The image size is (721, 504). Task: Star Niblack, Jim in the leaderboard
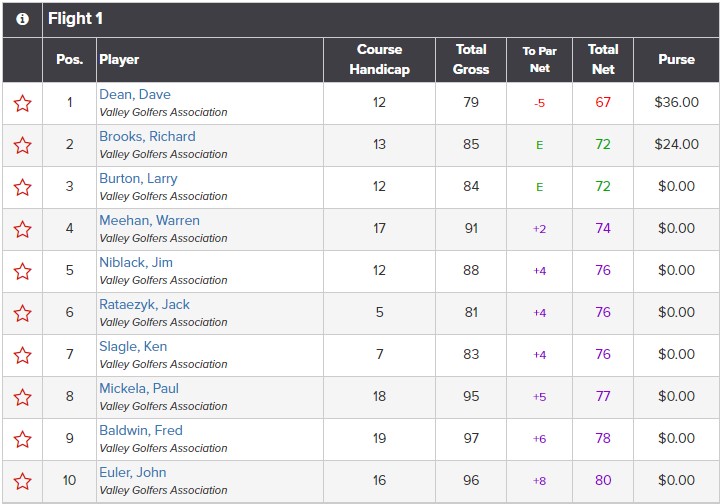22,271
